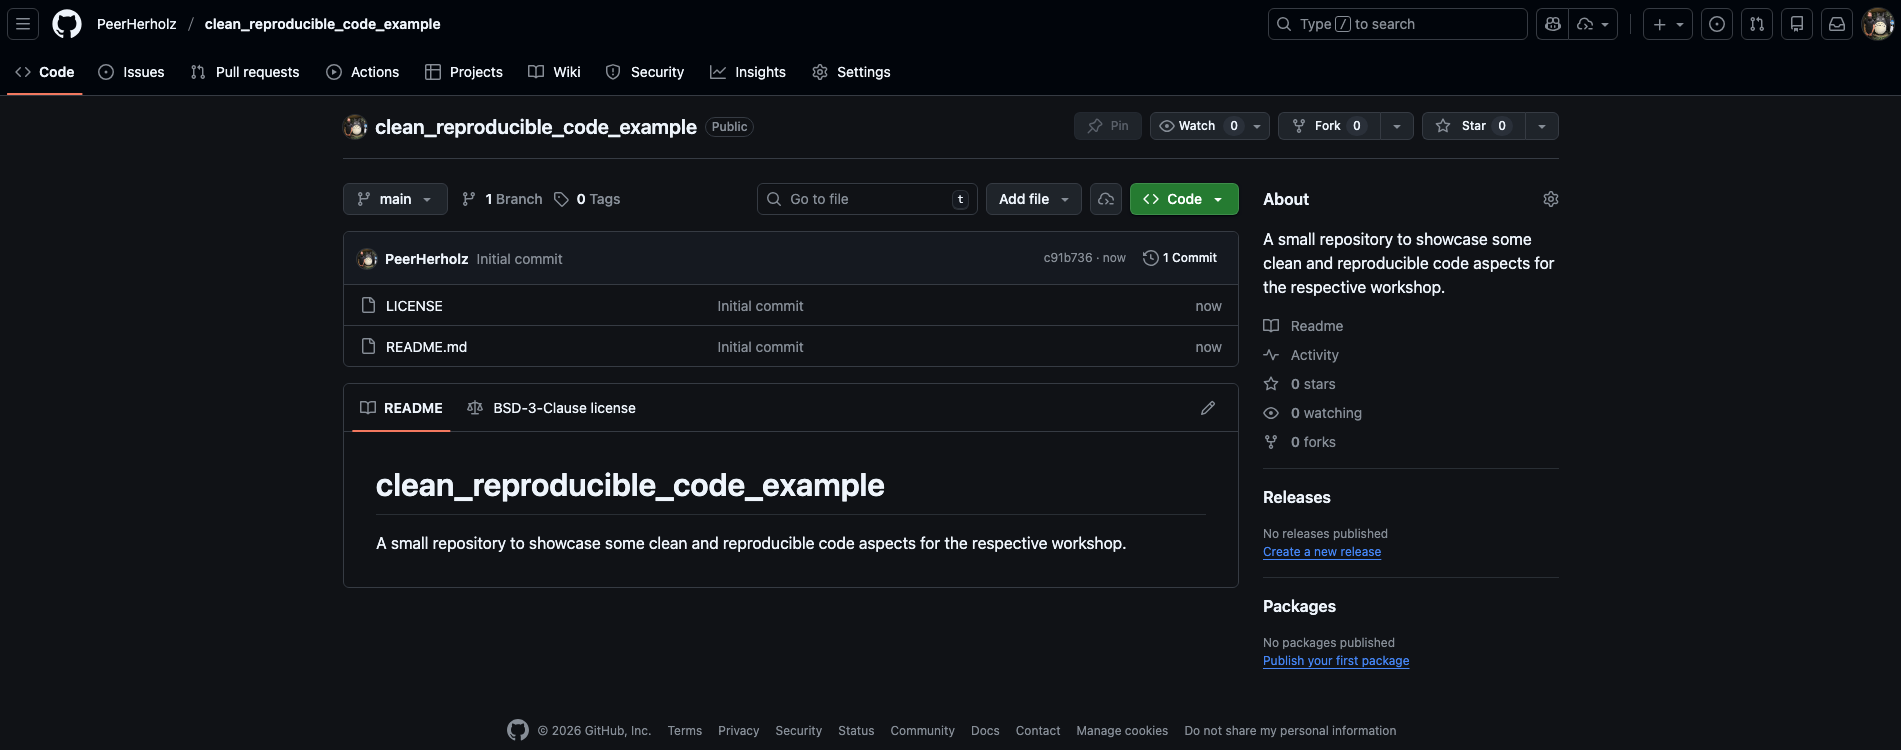The height and width of the screenshot is (750, 1901).
Task: Open commit hash c91b736
Action: coord(1068,258)
